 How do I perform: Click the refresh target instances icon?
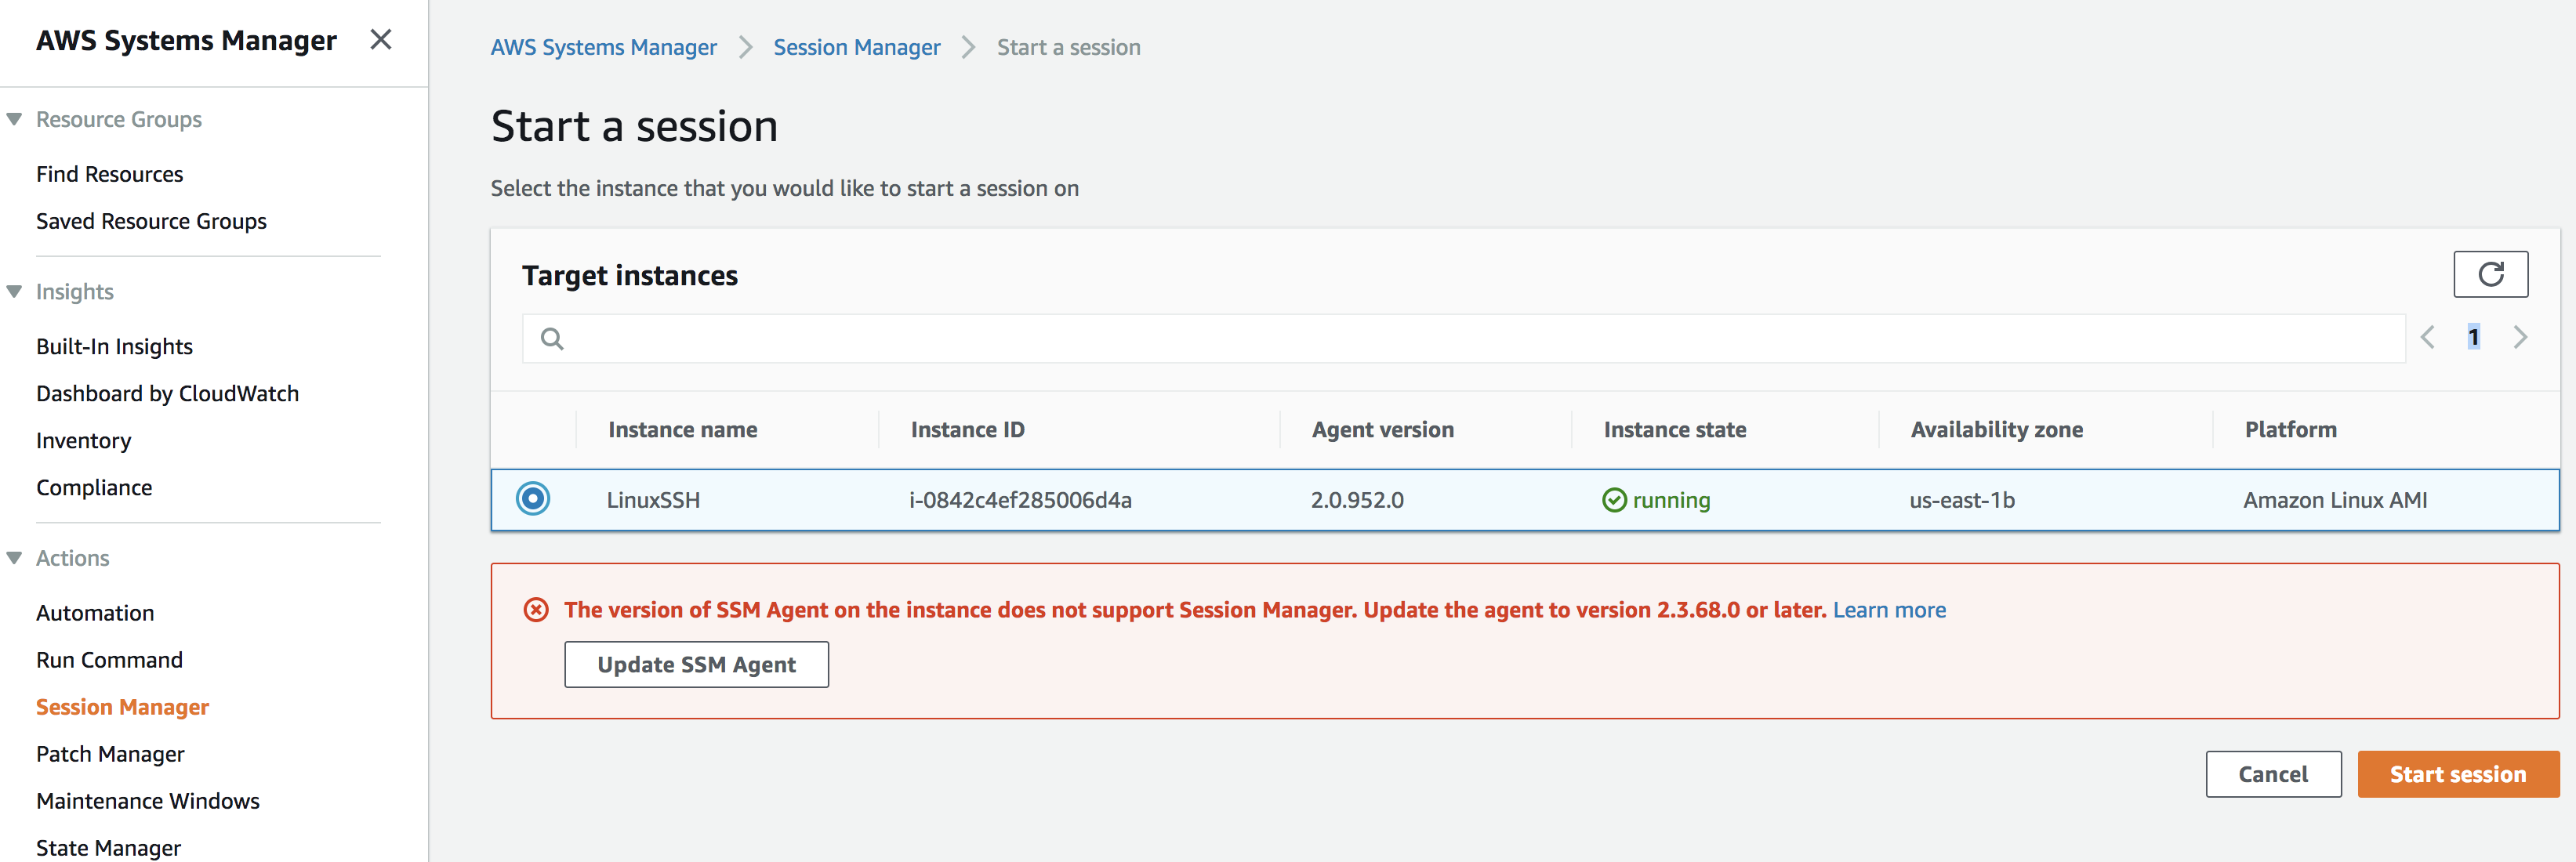2490,274
